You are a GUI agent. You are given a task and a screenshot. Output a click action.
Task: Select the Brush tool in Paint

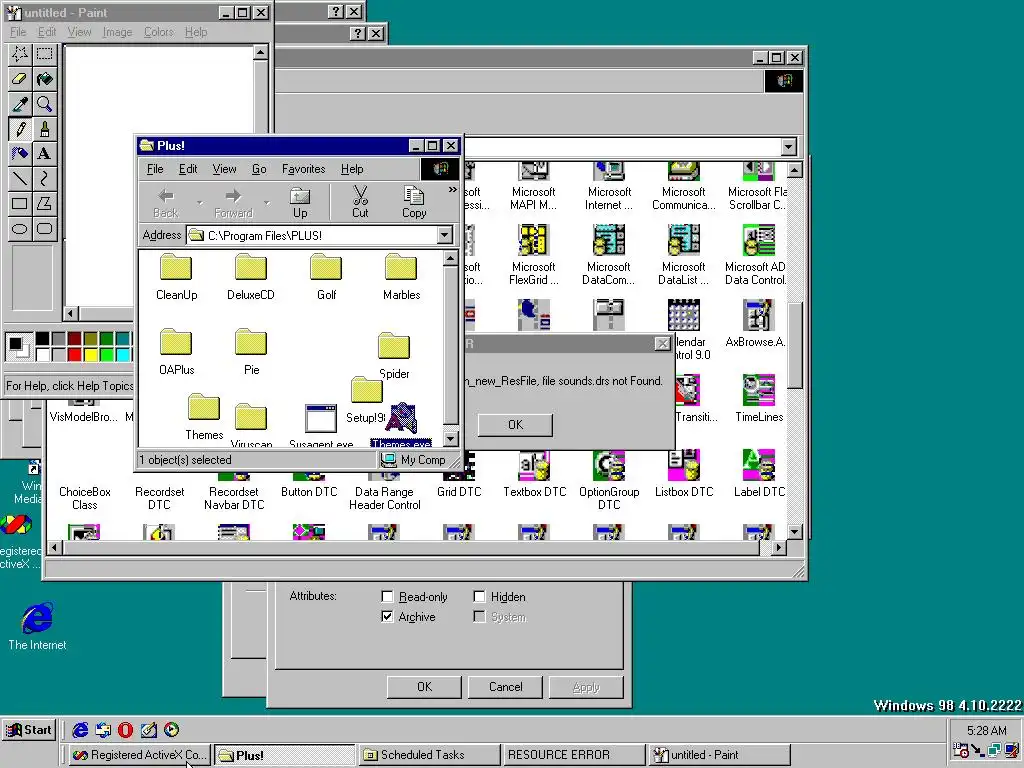[x=44, y=129]
